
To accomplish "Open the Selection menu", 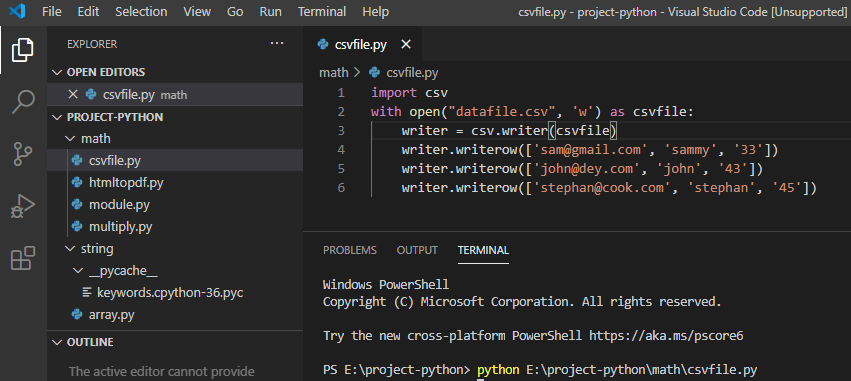I will pos(142,11).
